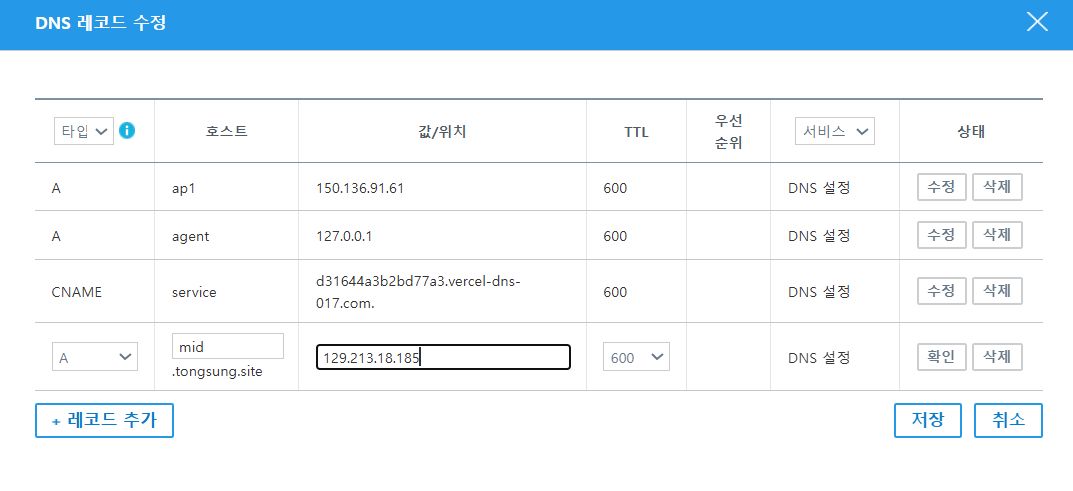Save changes with the 저장 button
Image resolution: width=1073 pixels, height=491 pixels.
click(x=927, y=420)
